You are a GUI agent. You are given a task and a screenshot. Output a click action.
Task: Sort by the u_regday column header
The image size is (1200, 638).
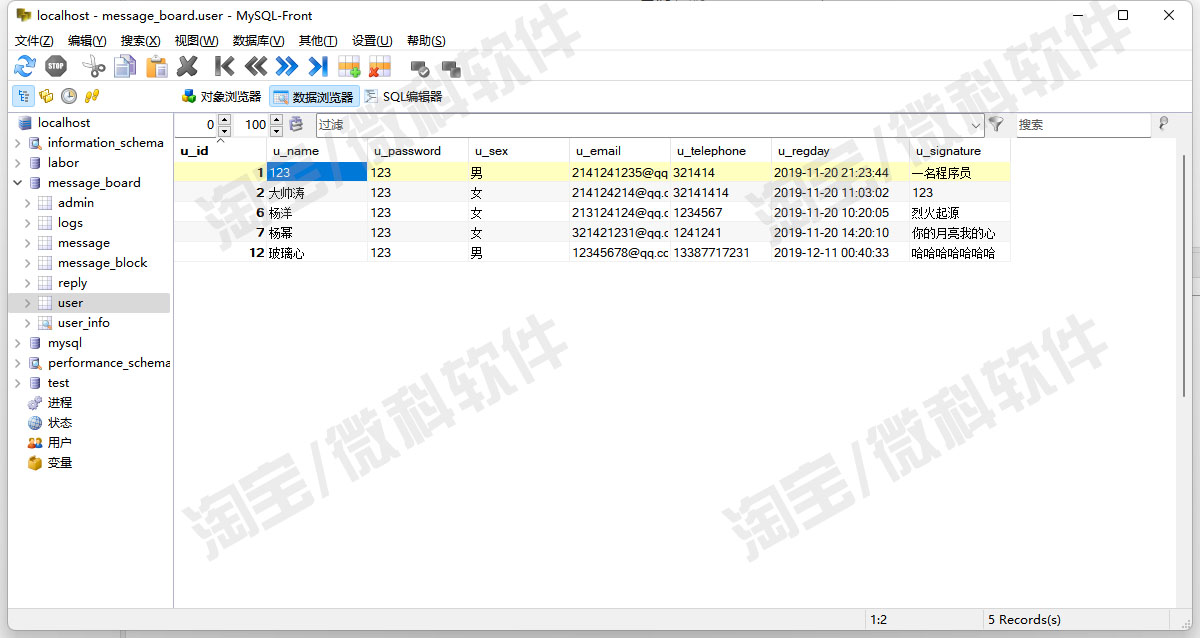[x=840, y=151]
